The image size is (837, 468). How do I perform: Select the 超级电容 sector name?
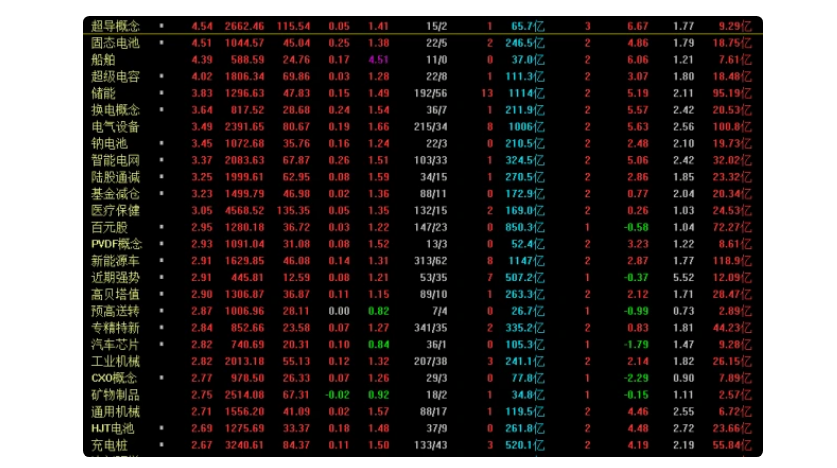tap(115, 76)
